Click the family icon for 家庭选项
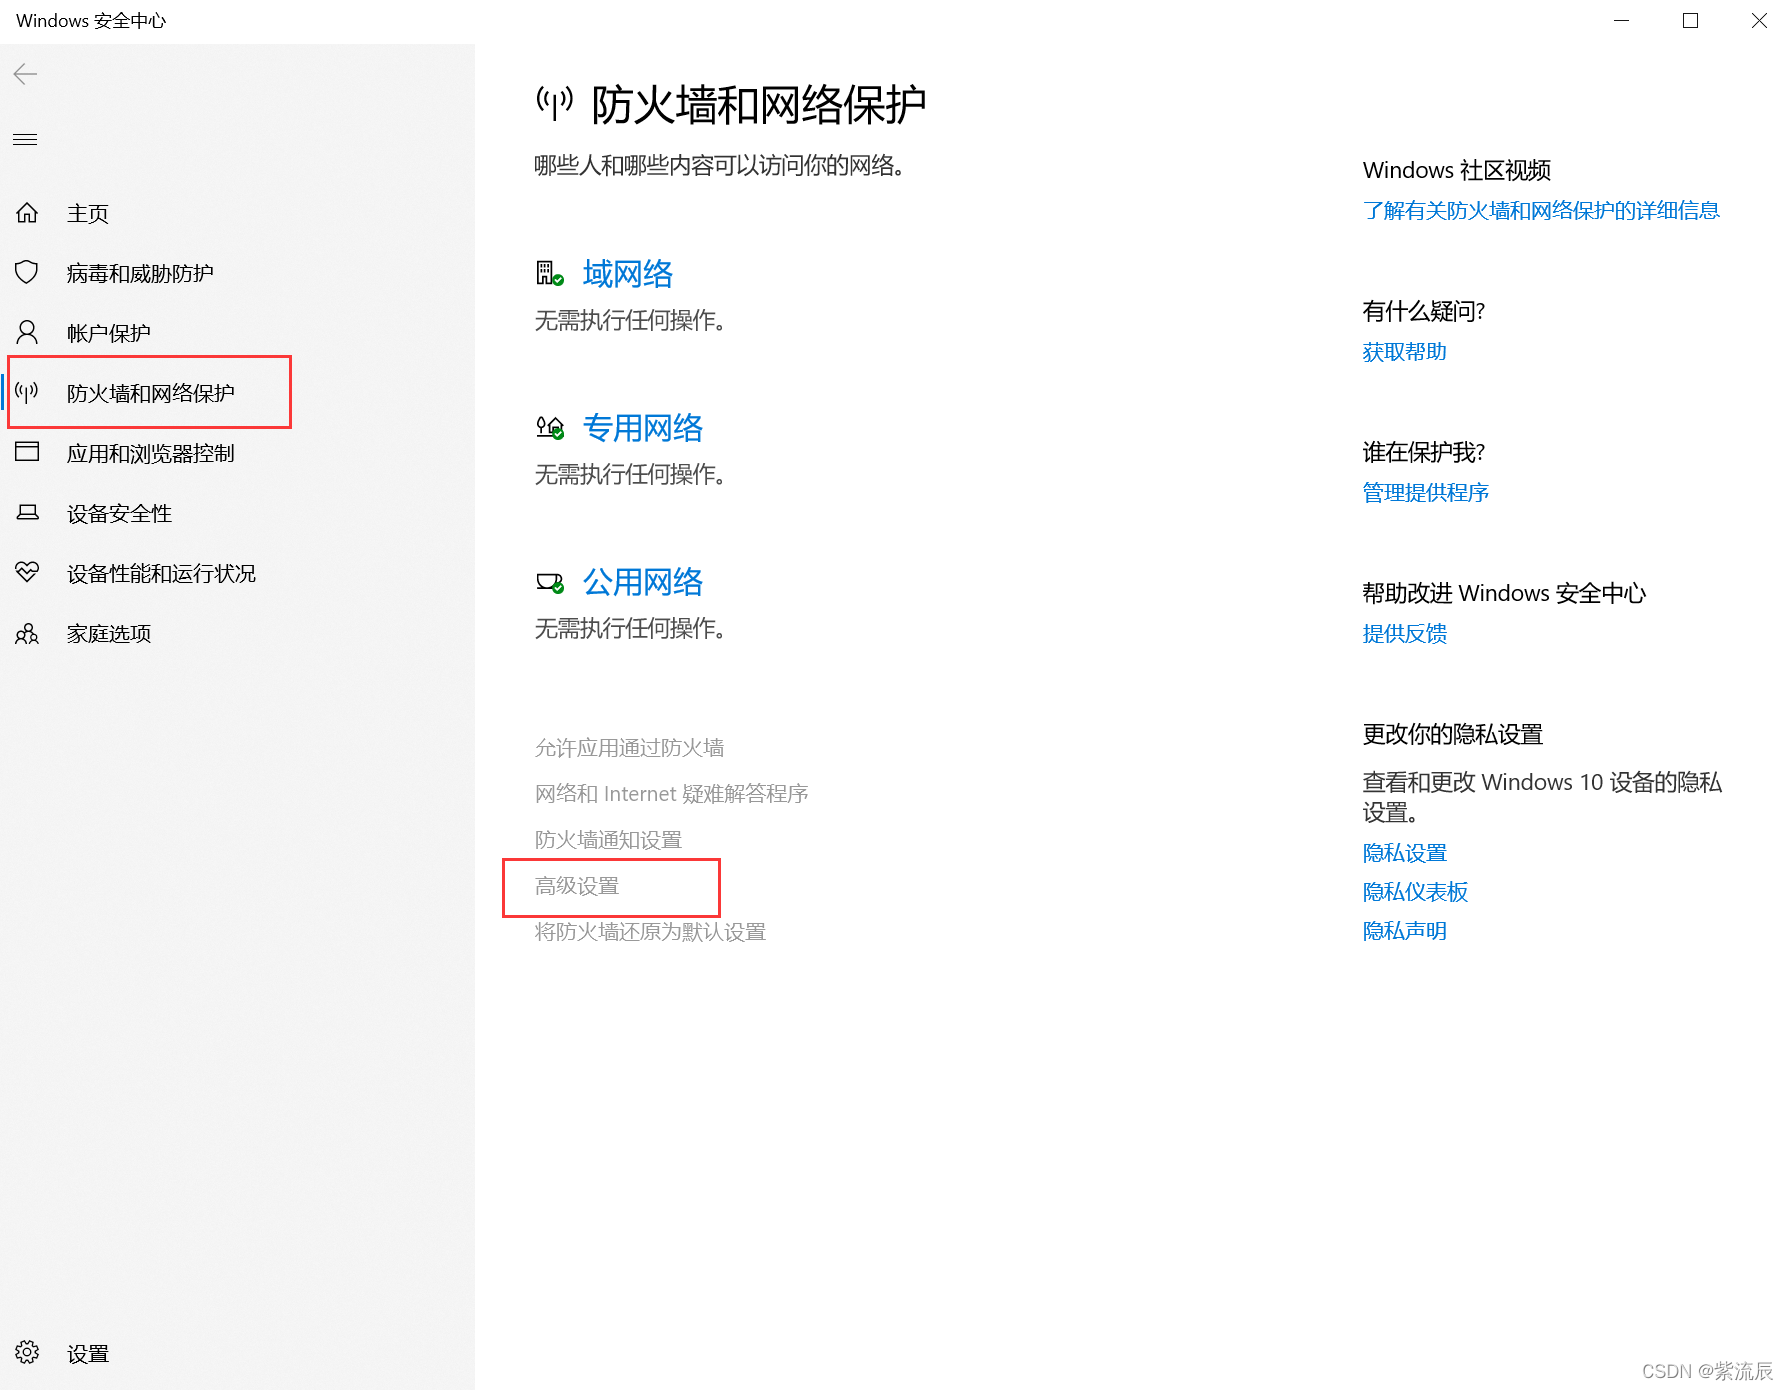 click(x=27, y=633)
